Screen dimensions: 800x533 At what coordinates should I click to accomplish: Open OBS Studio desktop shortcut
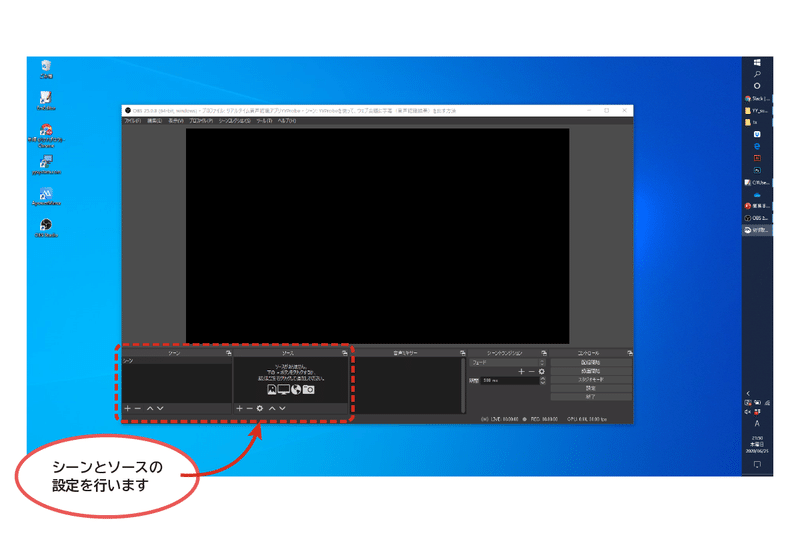coord(46,228)
